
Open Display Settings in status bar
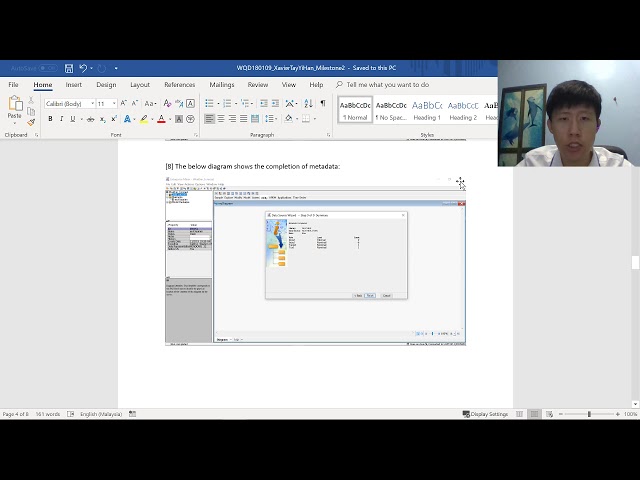[485, 414]
